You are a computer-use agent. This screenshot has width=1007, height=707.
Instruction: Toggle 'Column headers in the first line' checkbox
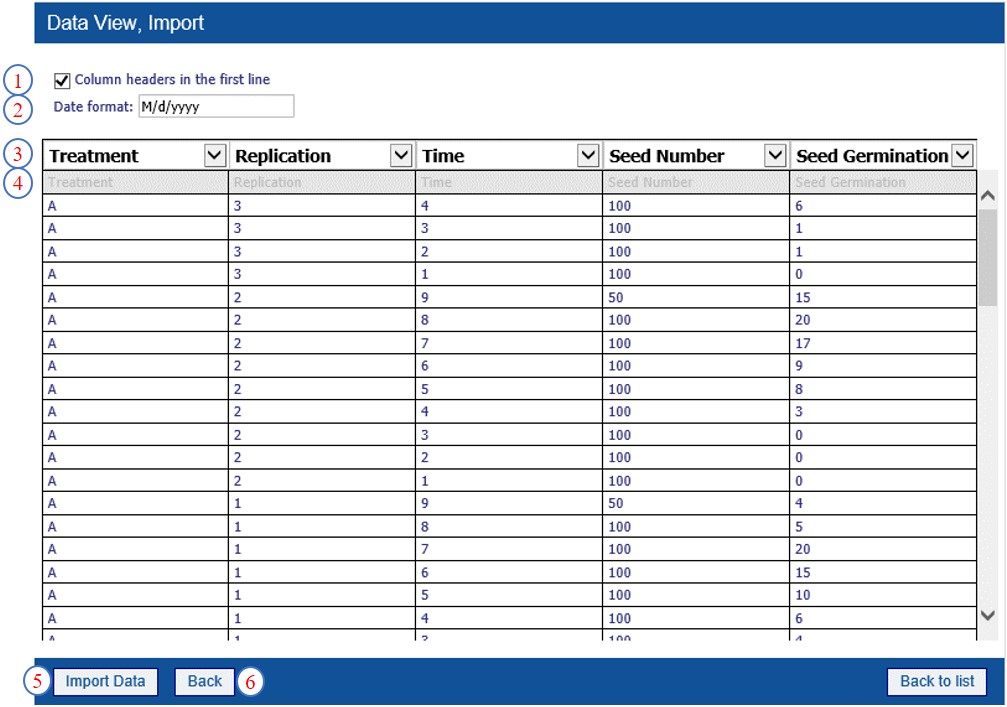[62, 80]
